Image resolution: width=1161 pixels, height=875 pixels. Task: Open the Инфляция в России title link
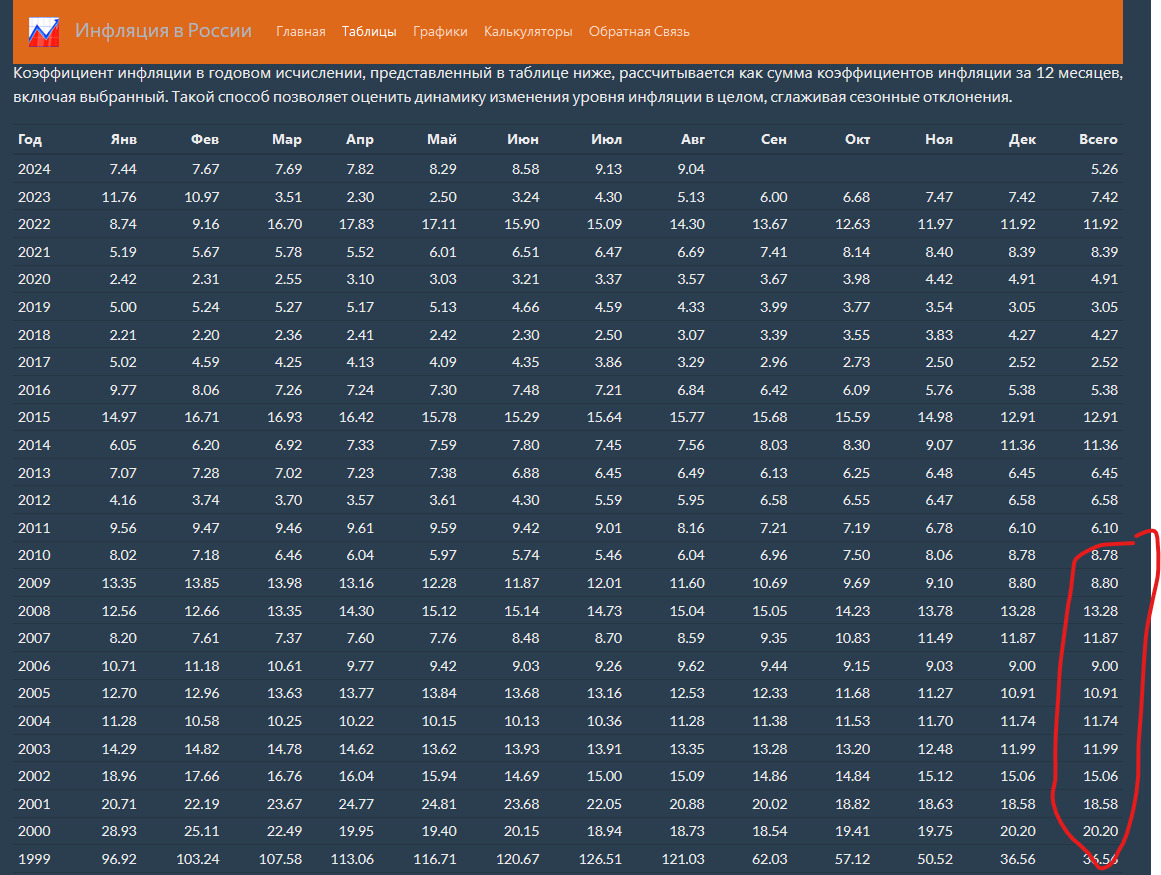(x=163, y=30)
